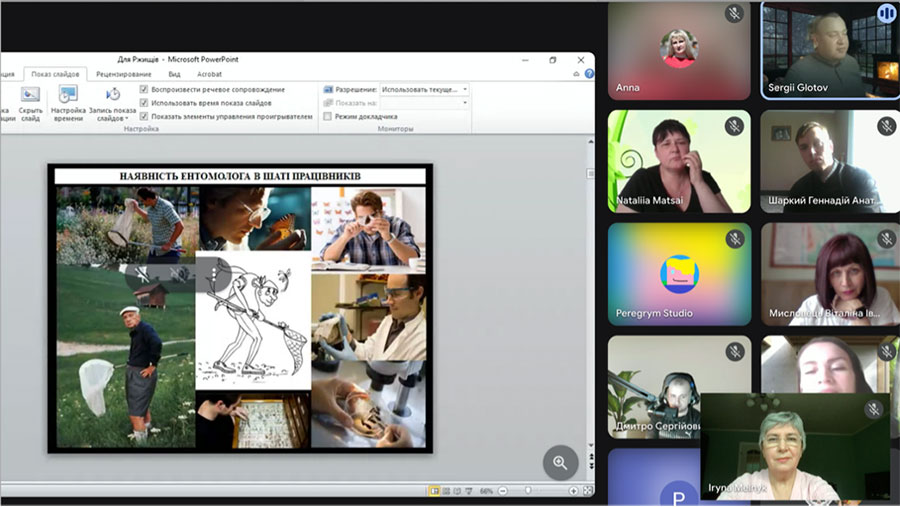This screenshot has width=900, height=507.
Task: Toggle 'Показать элементы управления проигрывателем' checkbox
Action: click(145, 116)
